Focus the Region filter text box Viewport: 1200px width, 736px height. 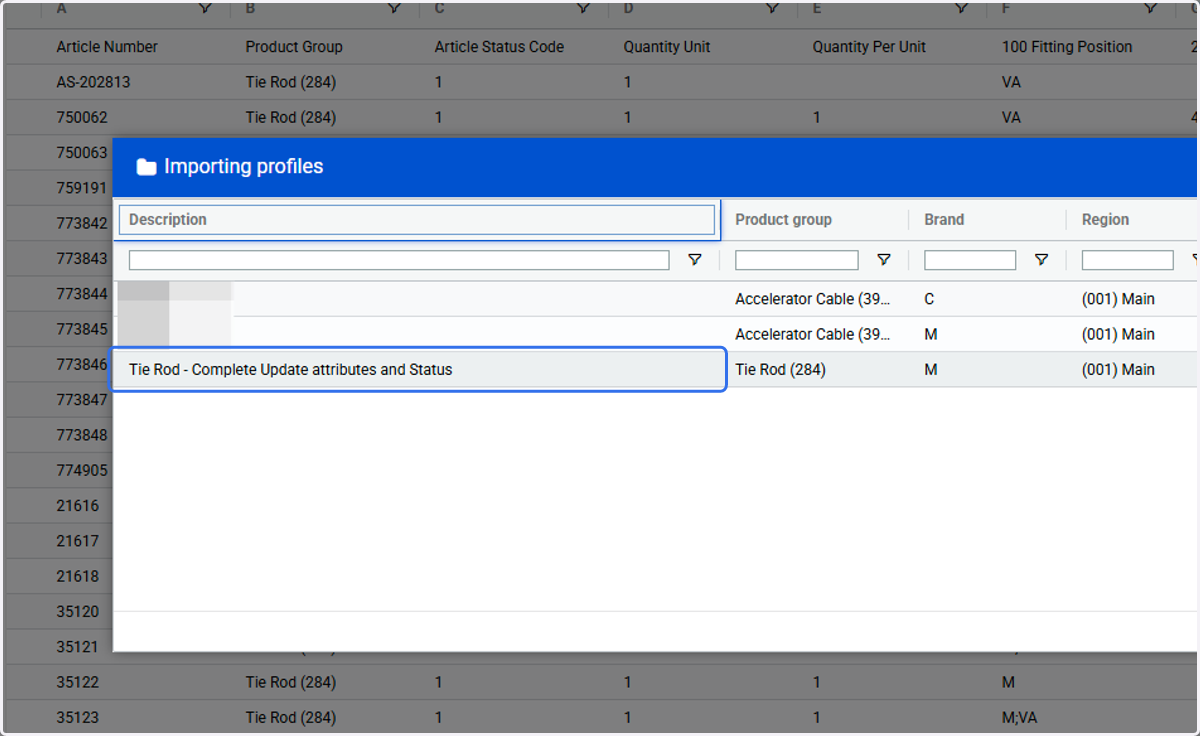[1128, 260]
